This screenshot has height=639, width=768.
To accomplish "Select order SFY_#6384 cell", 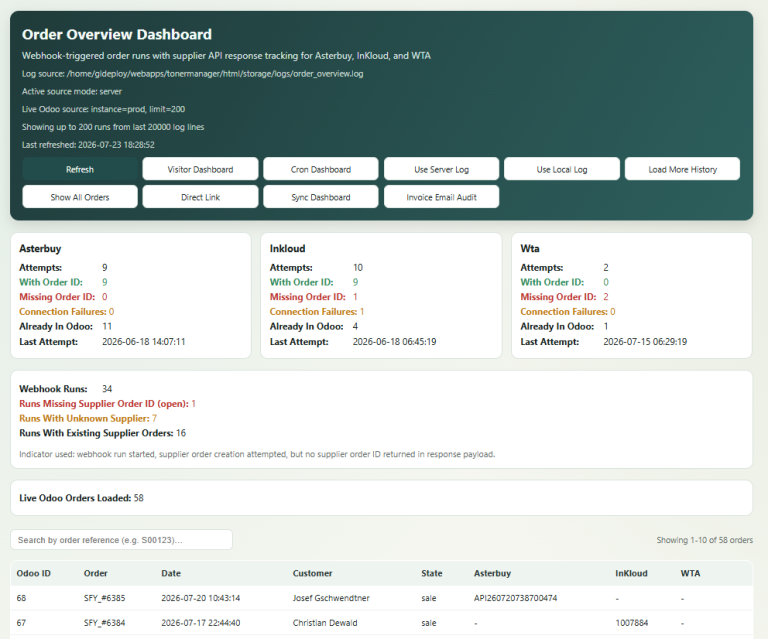I will 104,623.
